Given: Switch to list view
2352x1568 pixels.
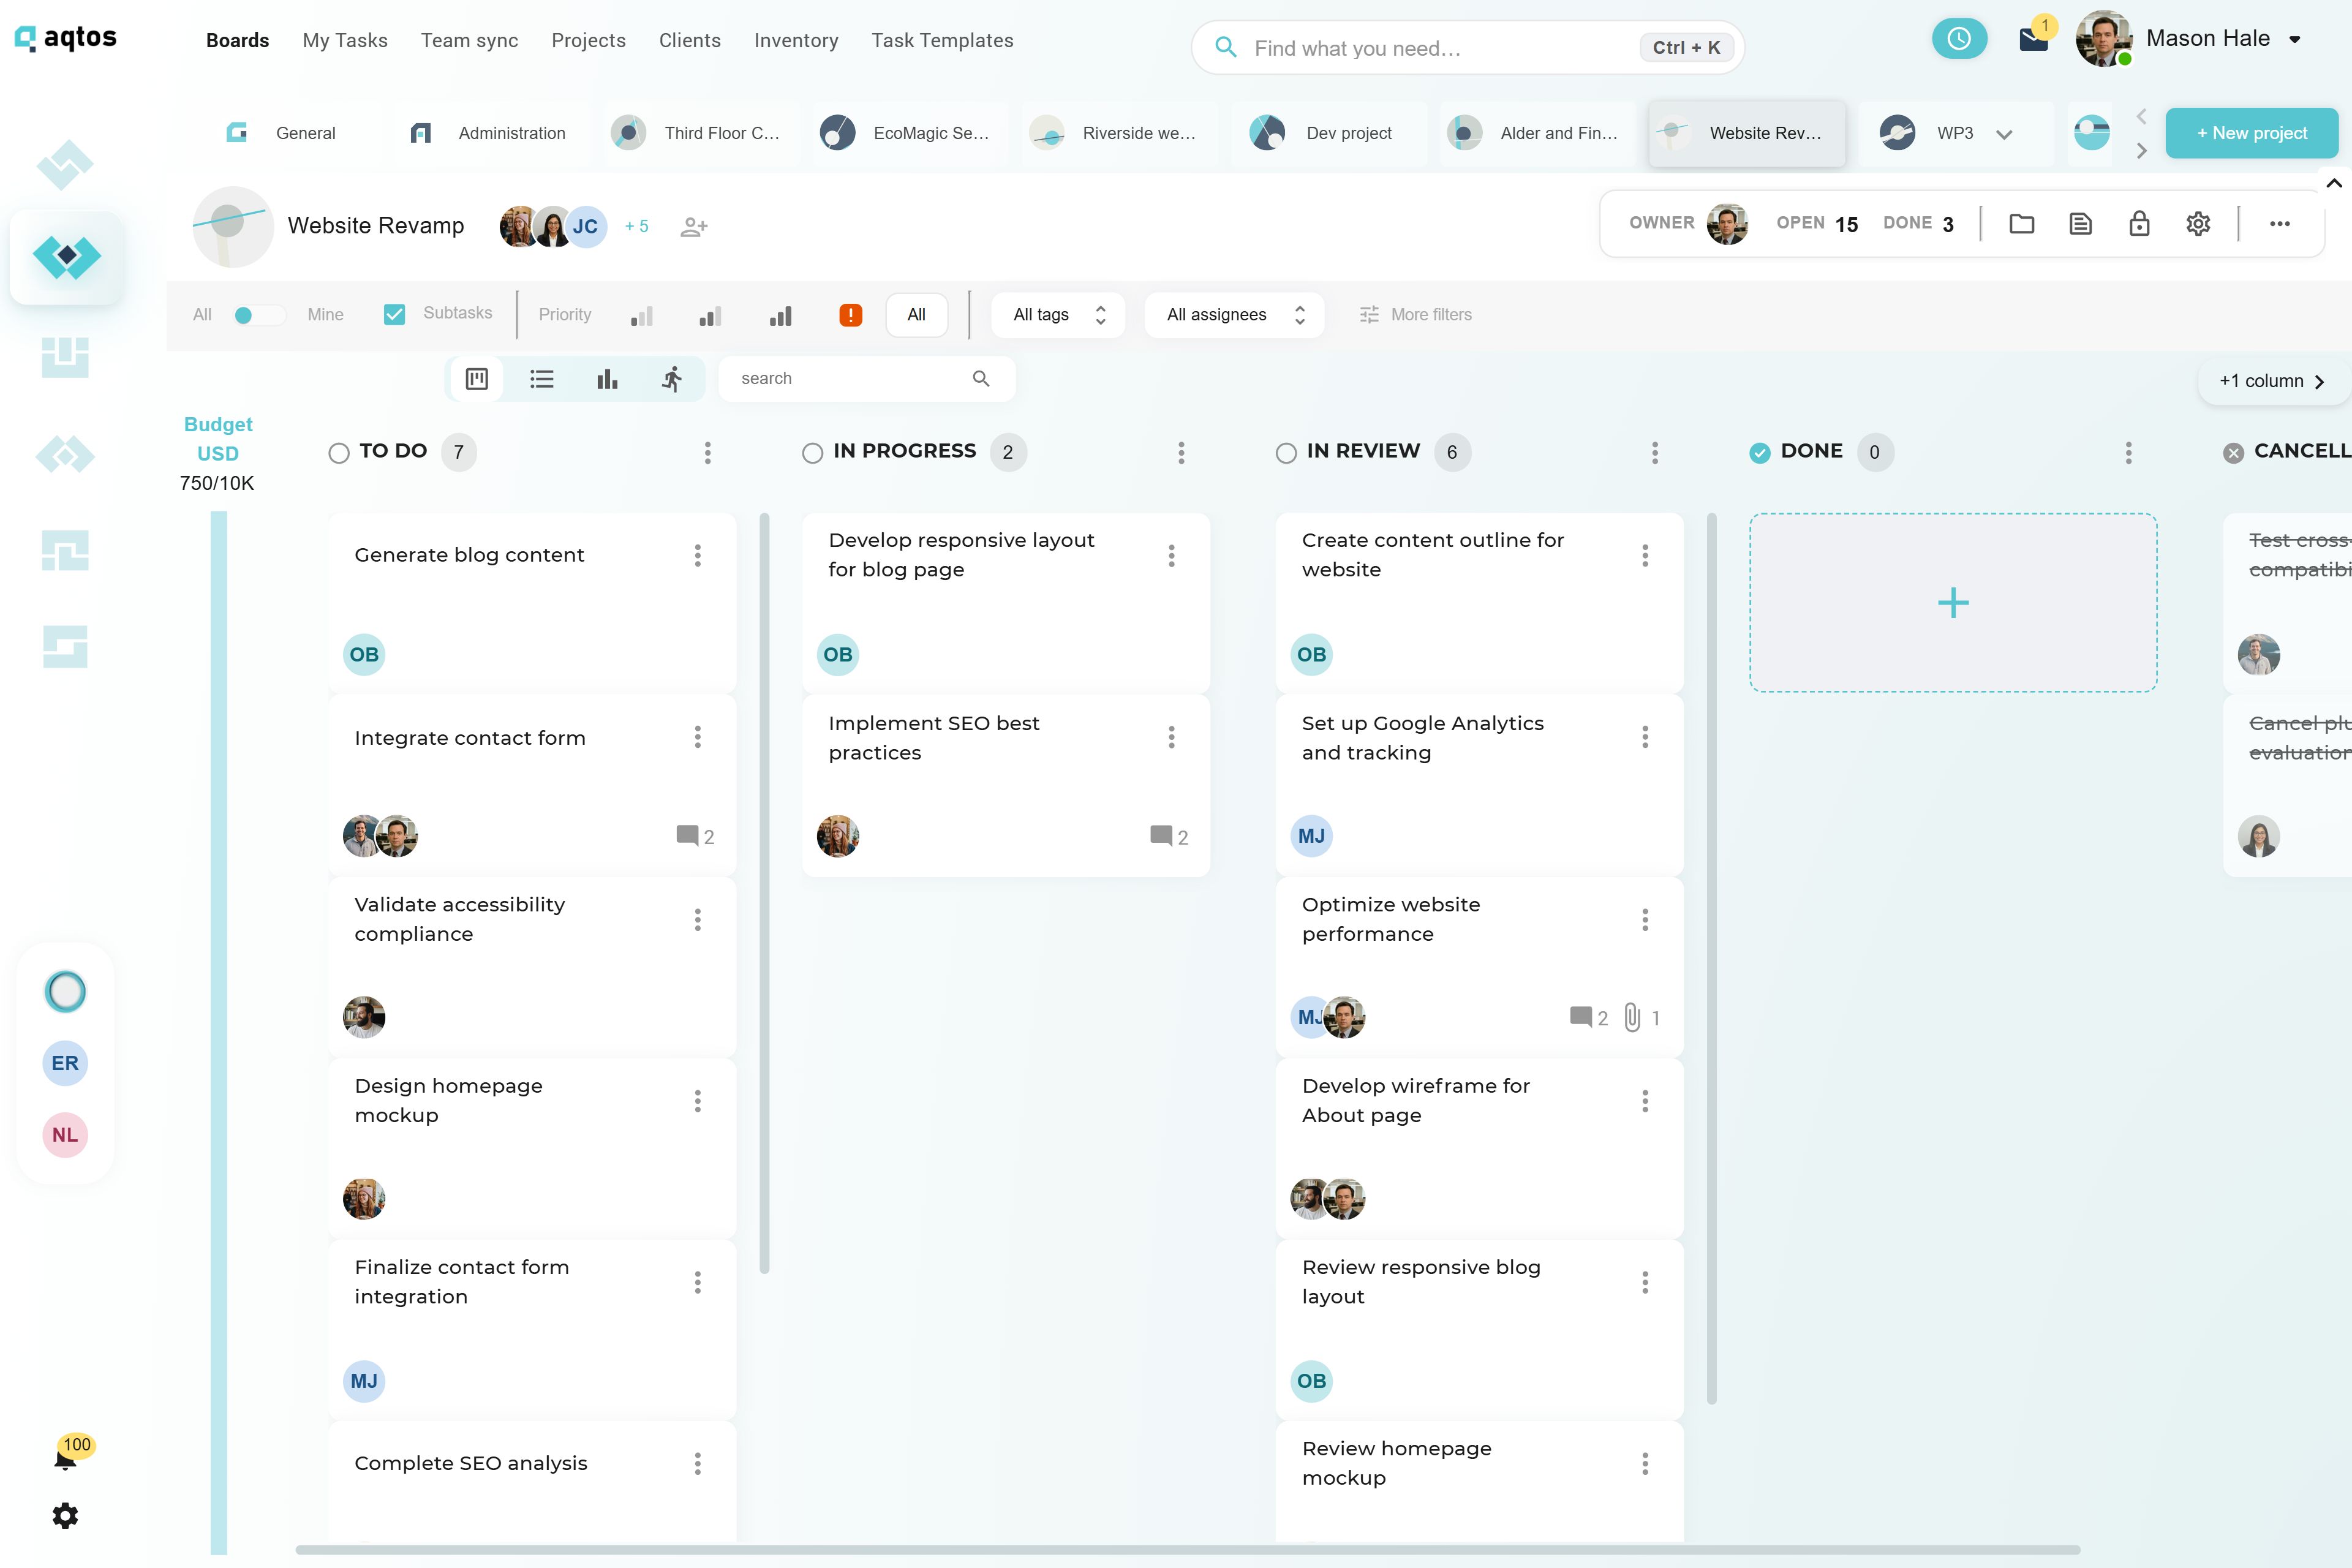Looking at the screenshot, I should pos(541,379).
